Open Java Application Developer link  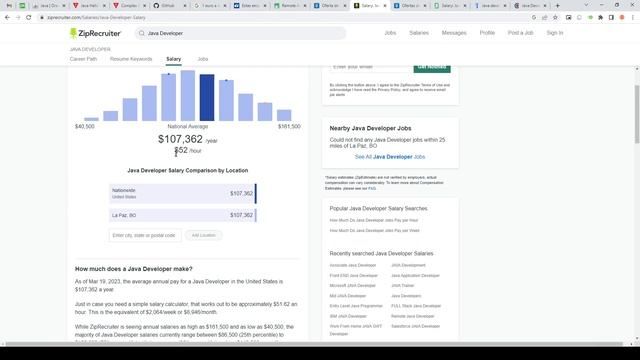point(415,276)
